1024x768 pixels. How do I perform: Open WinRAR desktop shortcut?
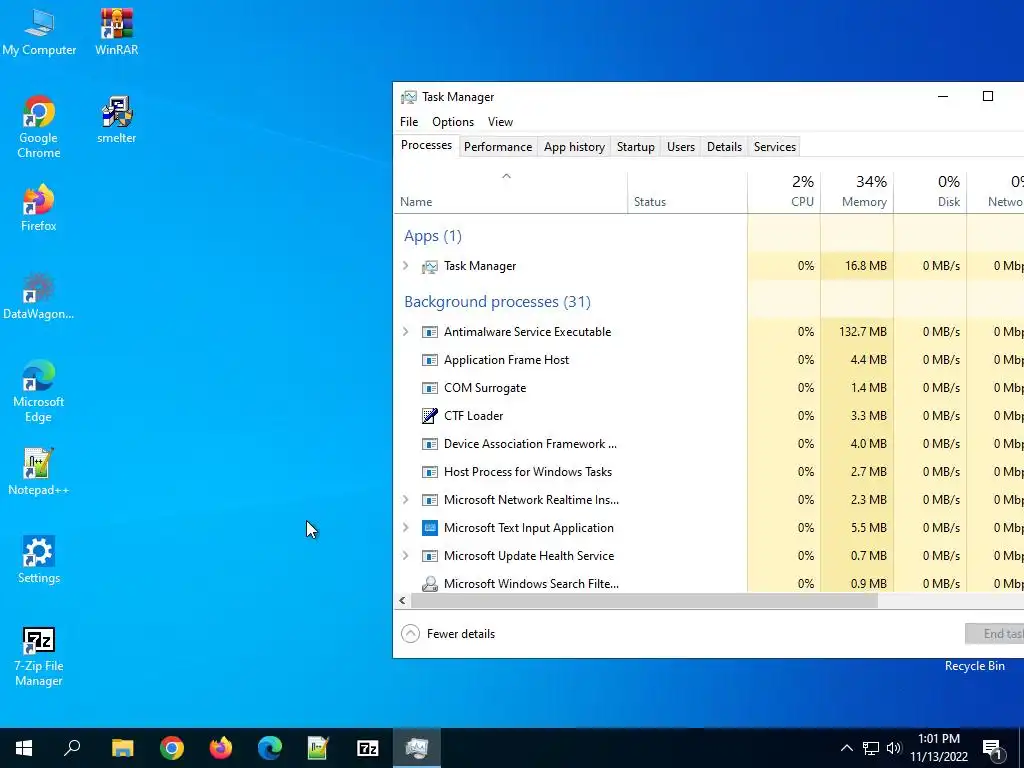(x=116, y=32)
